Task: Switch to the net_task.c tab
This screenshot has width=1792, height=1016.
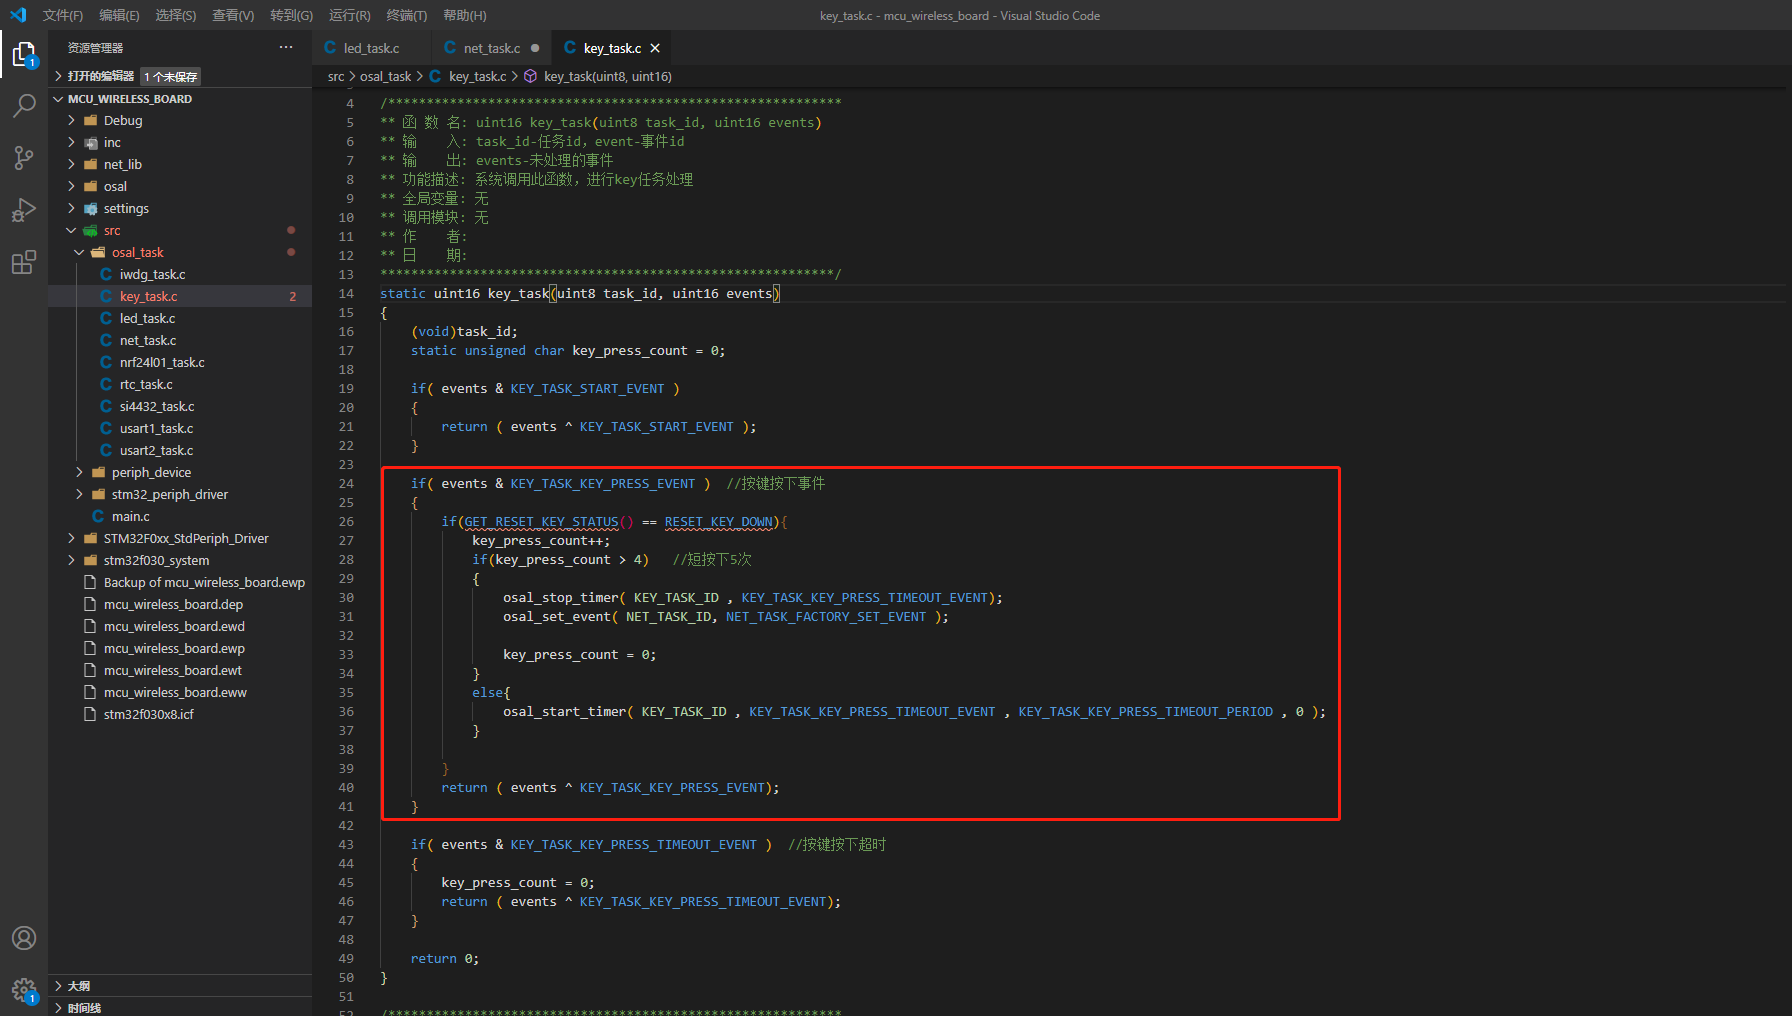Action: [491, 48]
